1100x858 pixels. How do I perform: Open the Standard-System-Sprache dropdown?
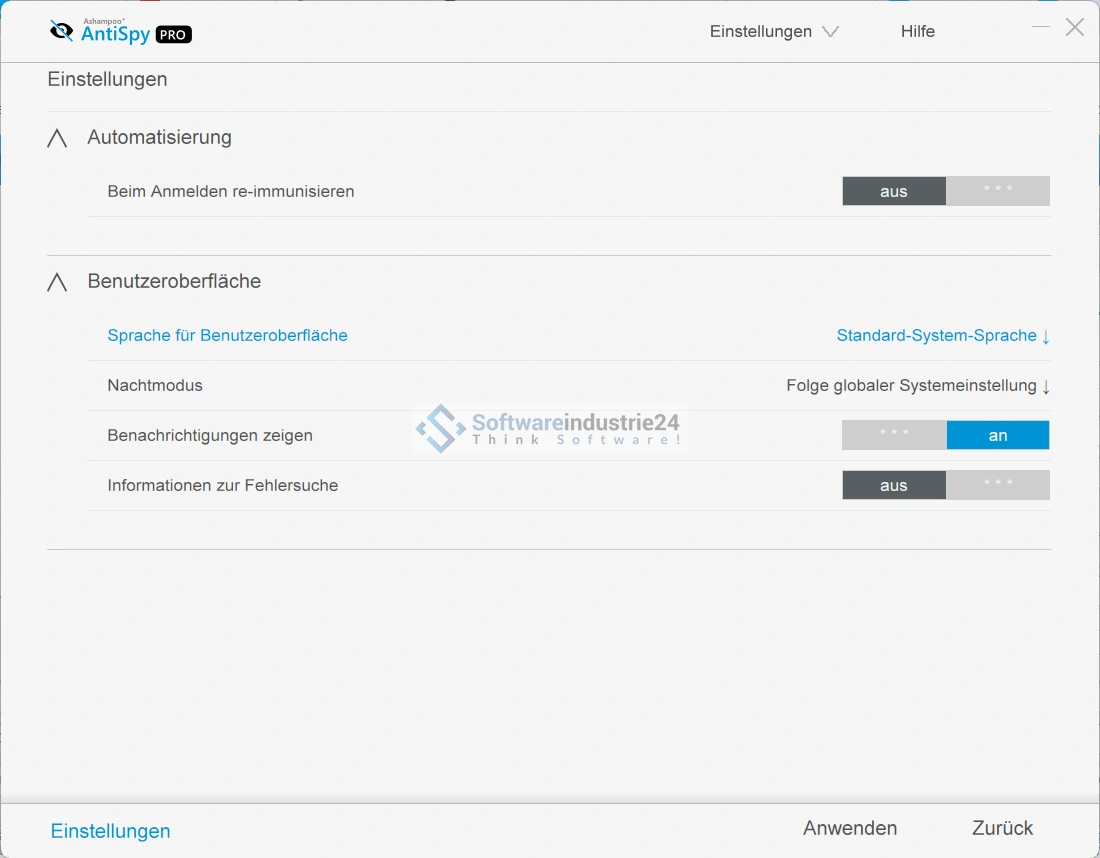(x=942, y=336)
